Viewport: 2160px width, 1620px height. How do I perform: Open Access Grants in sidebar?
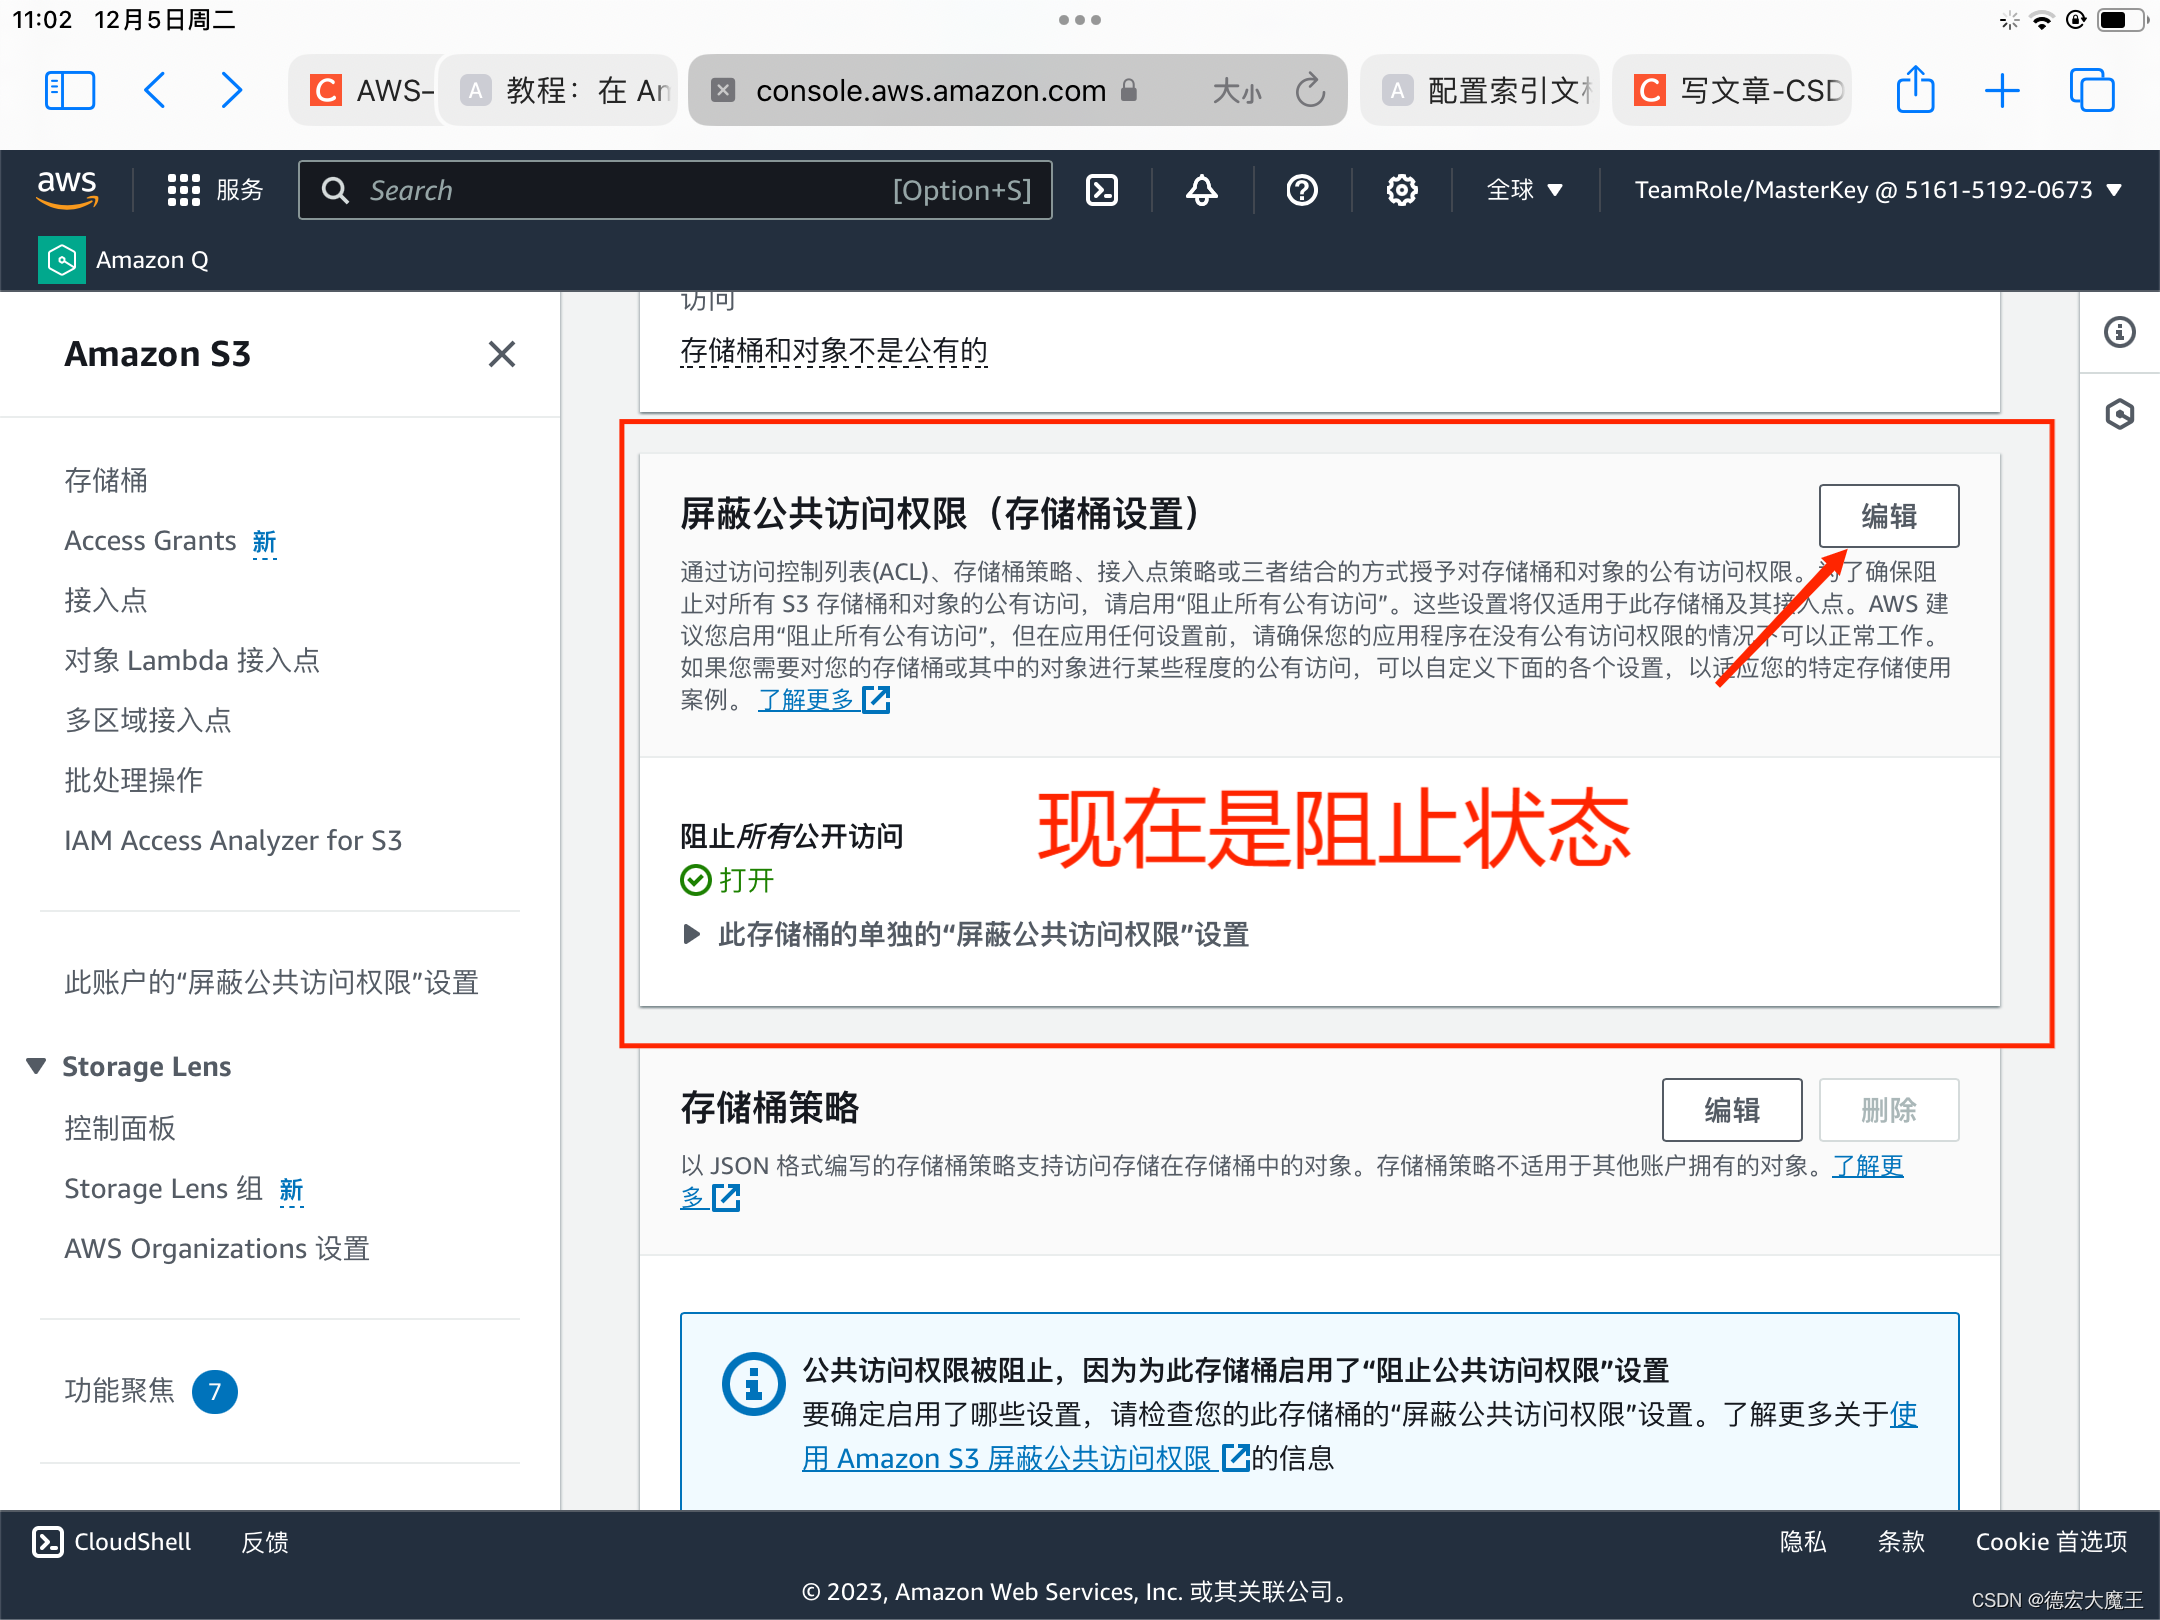(150, 541)
